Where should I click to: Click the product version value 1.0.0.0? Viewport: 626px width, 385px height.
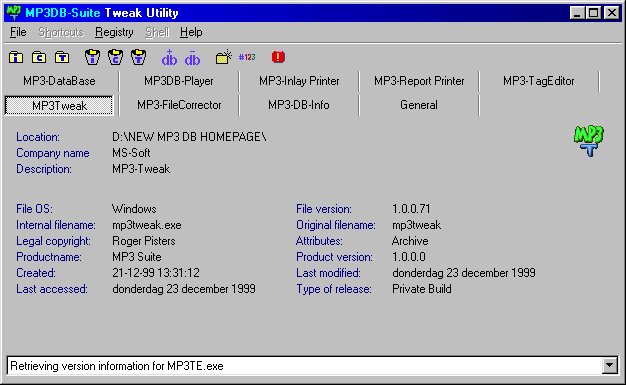pyautogui.click(x=409, y=257)
